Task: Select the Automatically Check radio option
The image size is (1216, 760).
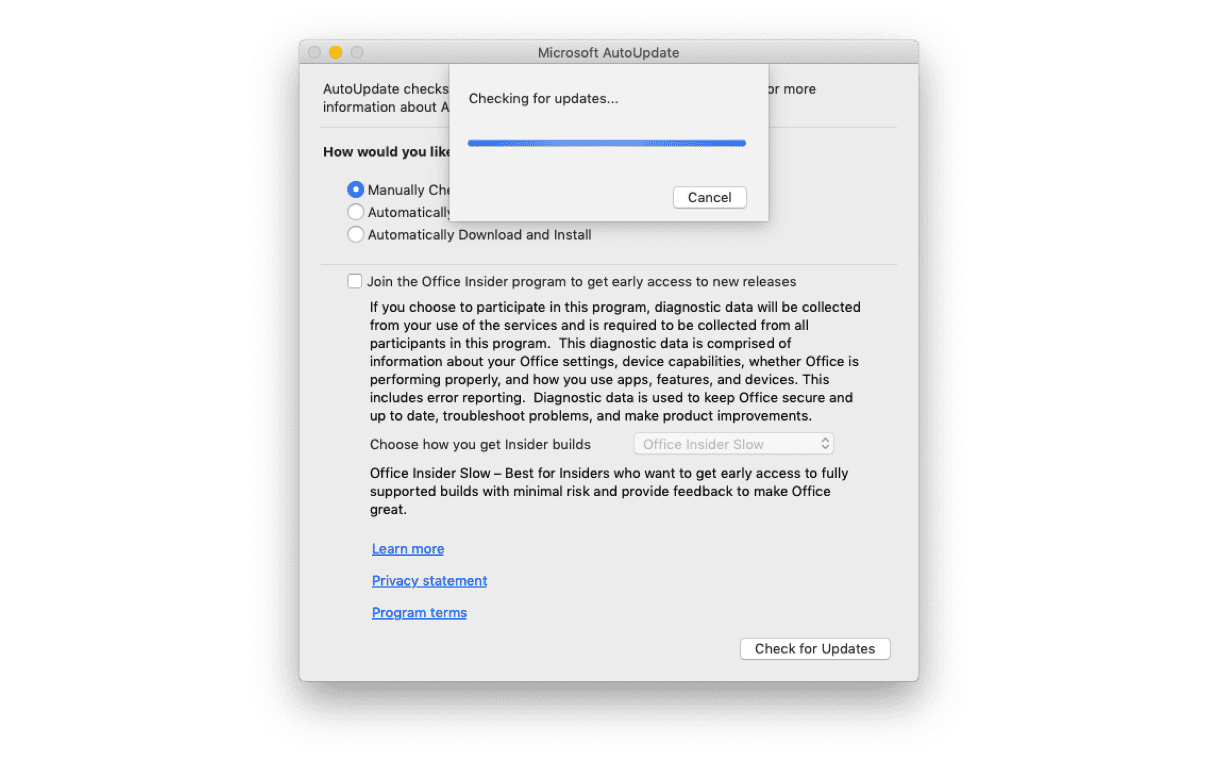Action: 355,212
